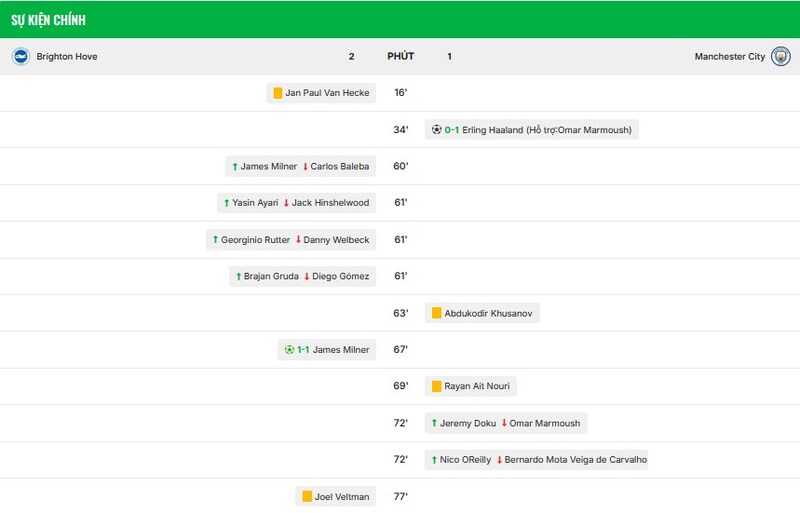Click the green ball icon for Milner's goal
The image size is (800, 513).
click(289, 350)
